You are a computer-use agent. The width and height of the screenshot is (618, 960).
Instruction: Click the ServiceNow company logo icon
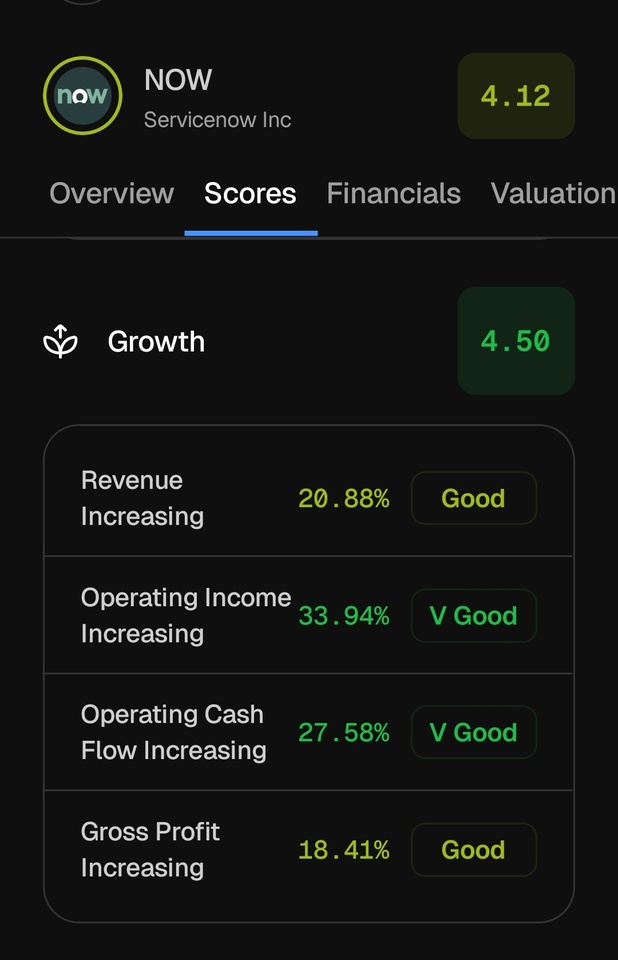[x=82, y=97]
